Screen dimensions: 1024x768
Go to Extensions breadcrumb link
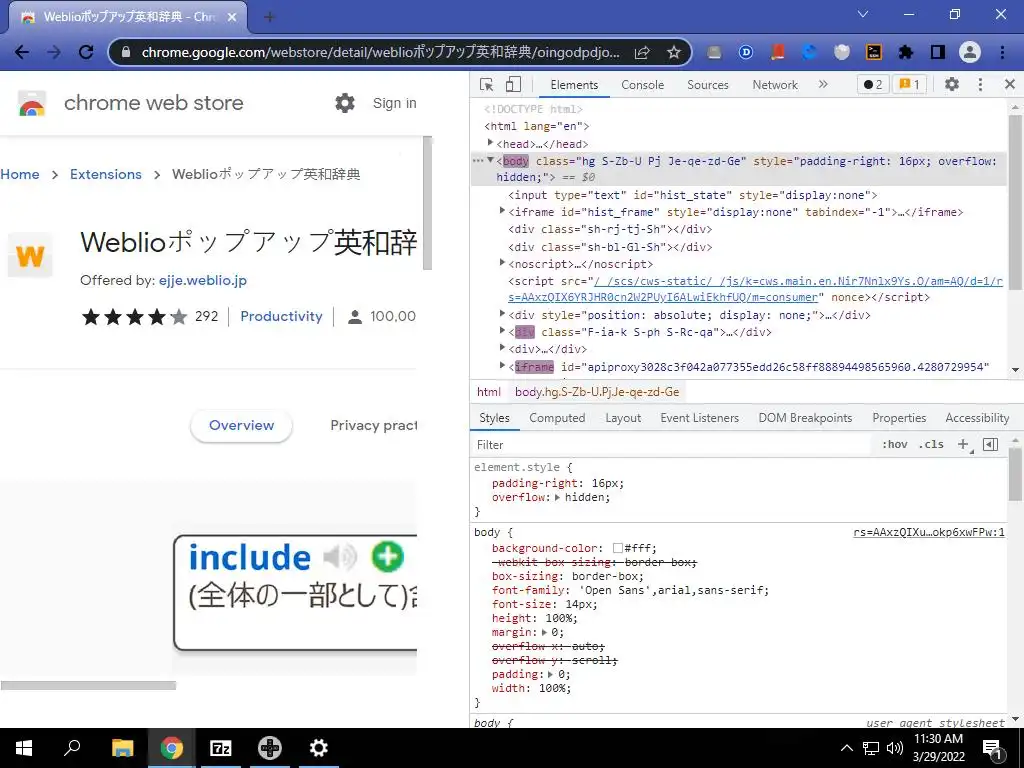click(x=106, y=174)
